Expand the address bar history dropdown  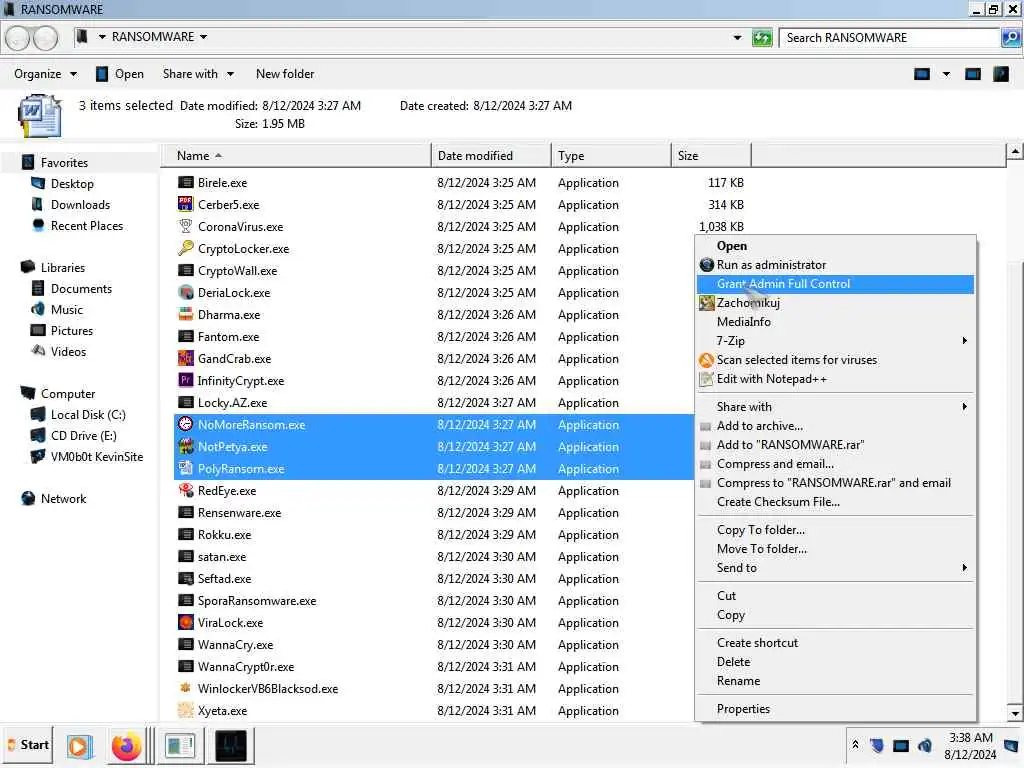pyautogui.click(x=737, y=38)
